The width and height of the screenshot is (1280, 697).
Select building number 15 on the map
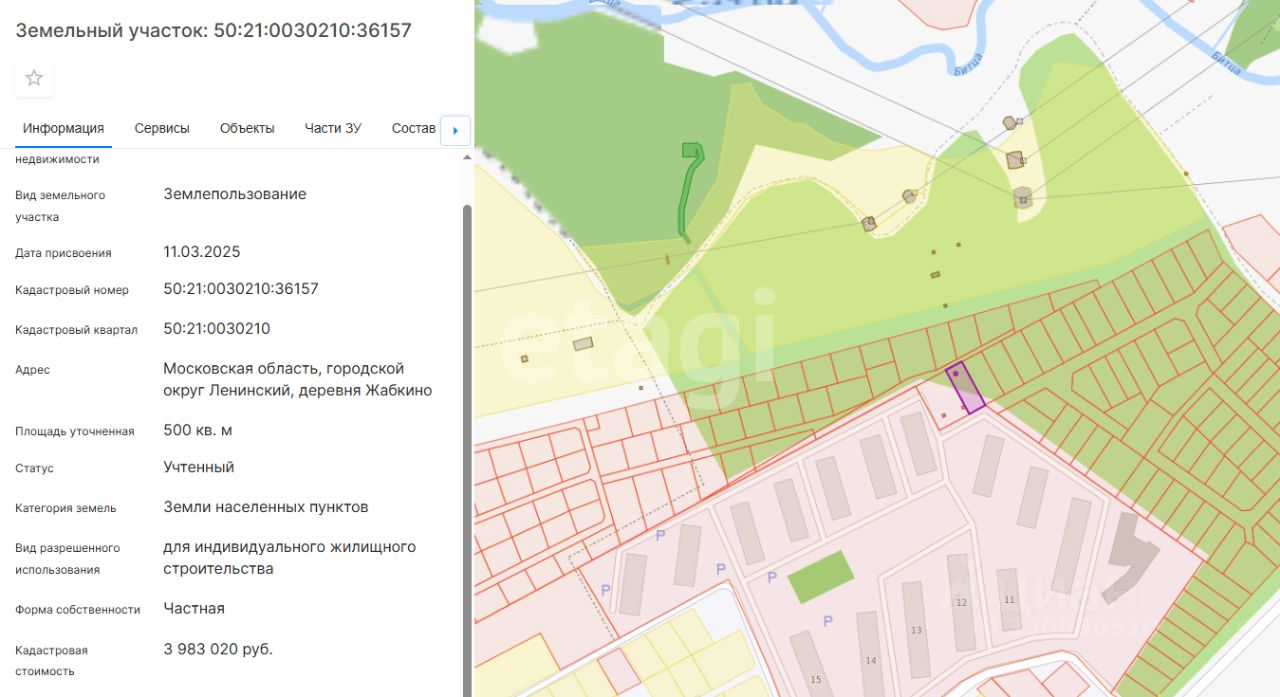point(812,665)
